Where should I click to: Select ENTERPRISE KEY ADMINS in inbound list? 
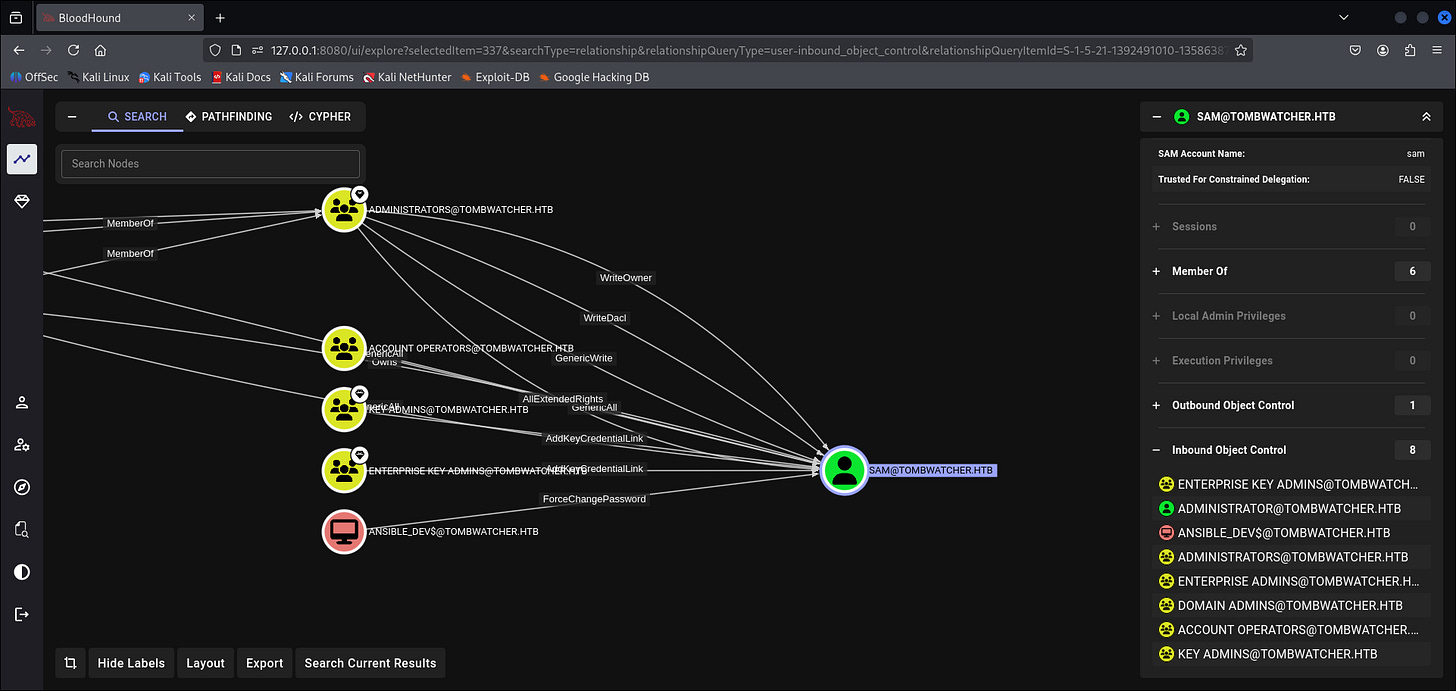point(1290,484)
